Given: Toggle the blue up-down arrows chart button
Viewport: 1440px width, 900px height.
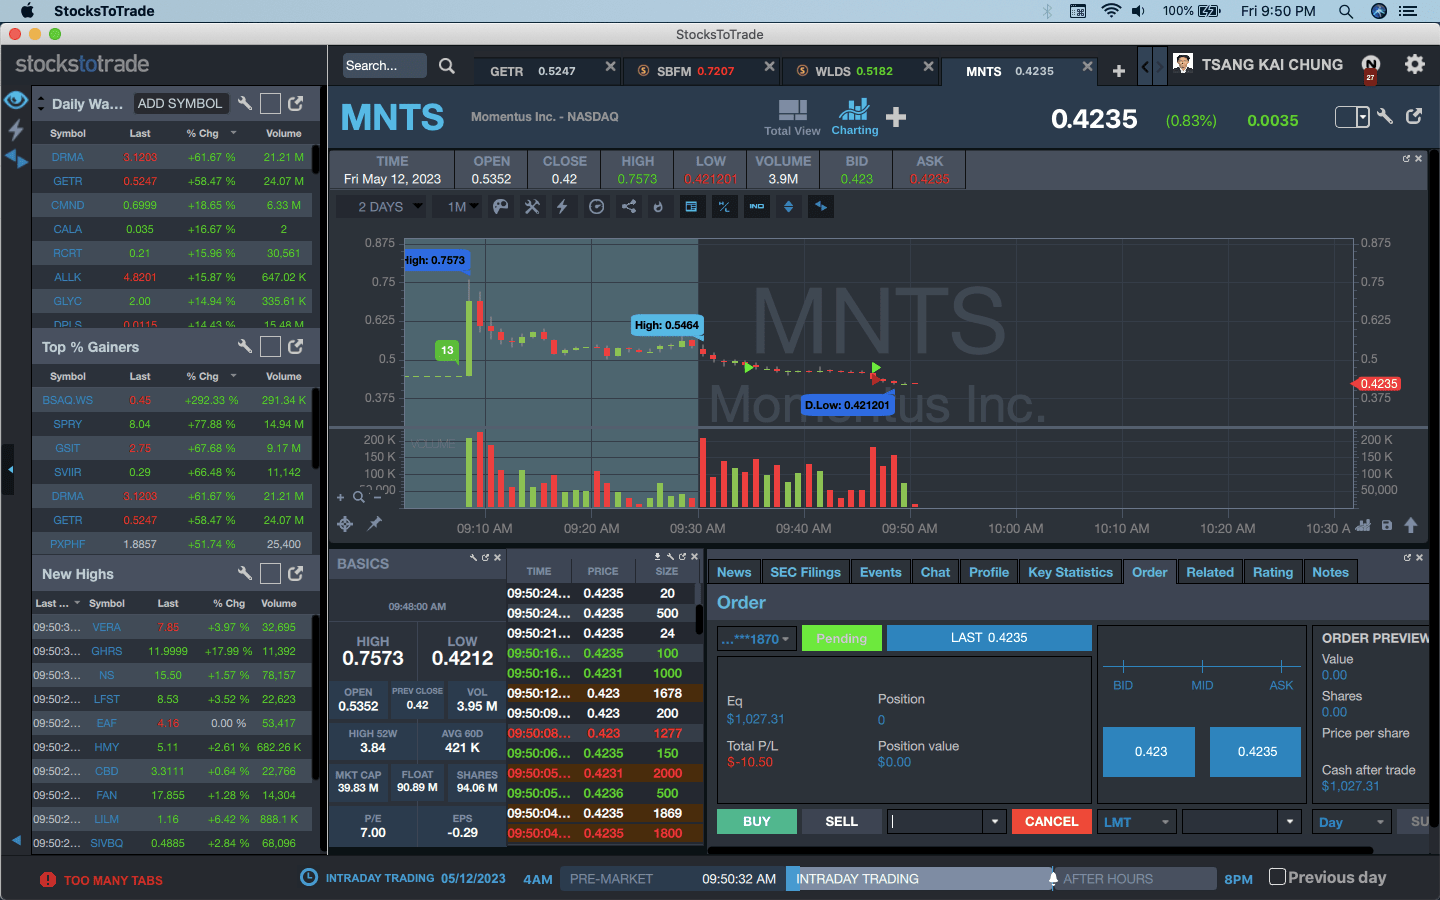Looking at the screenshot, I should [789, 207].
